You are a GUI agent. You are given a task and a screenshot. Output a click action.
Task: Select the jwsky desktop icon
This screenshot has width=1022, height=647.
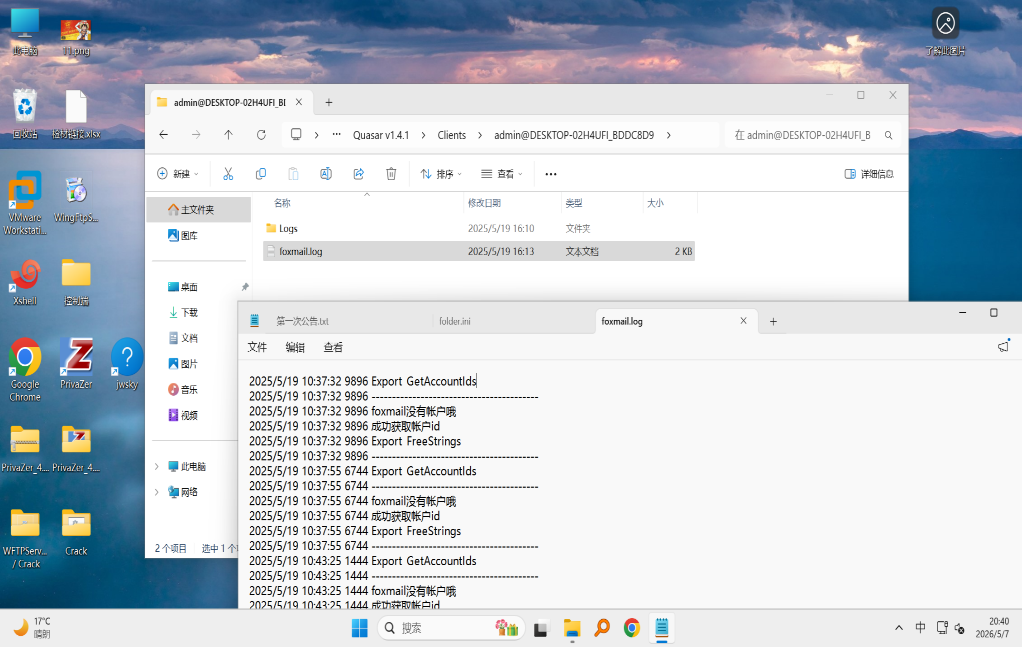click(127, 364)
